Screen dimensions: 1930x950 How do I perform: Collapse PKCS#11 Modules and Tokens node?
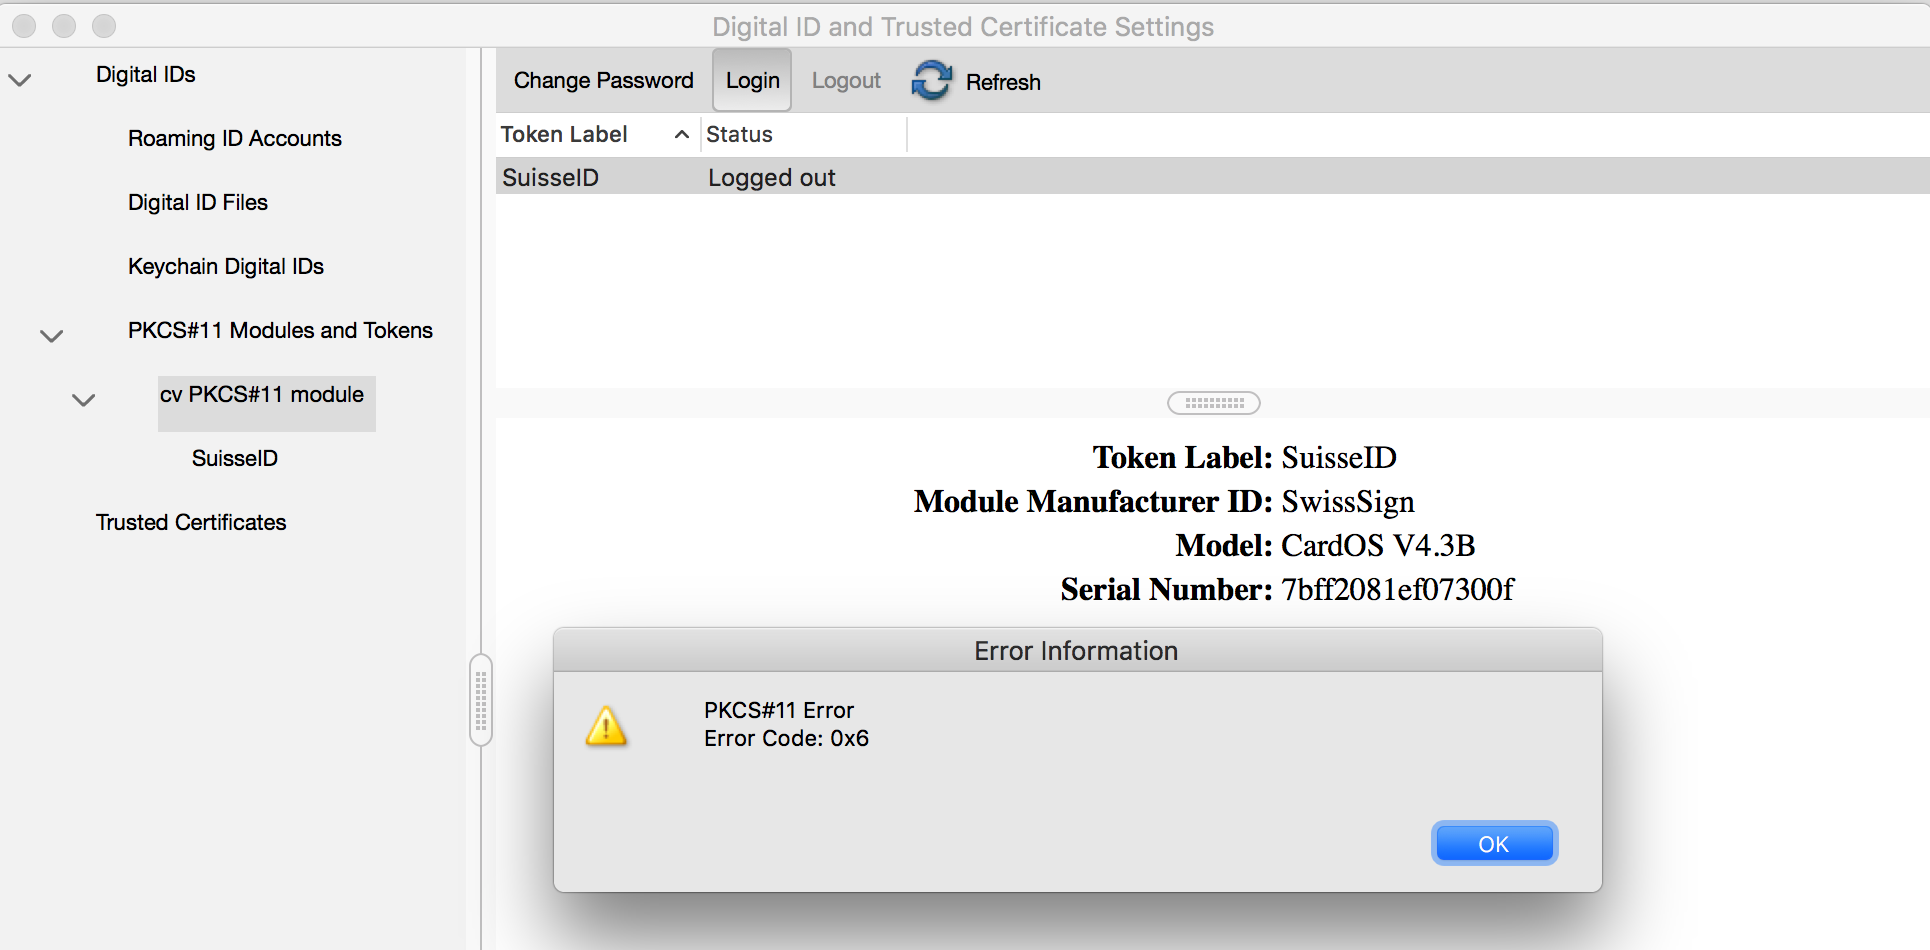coord(52,336)
